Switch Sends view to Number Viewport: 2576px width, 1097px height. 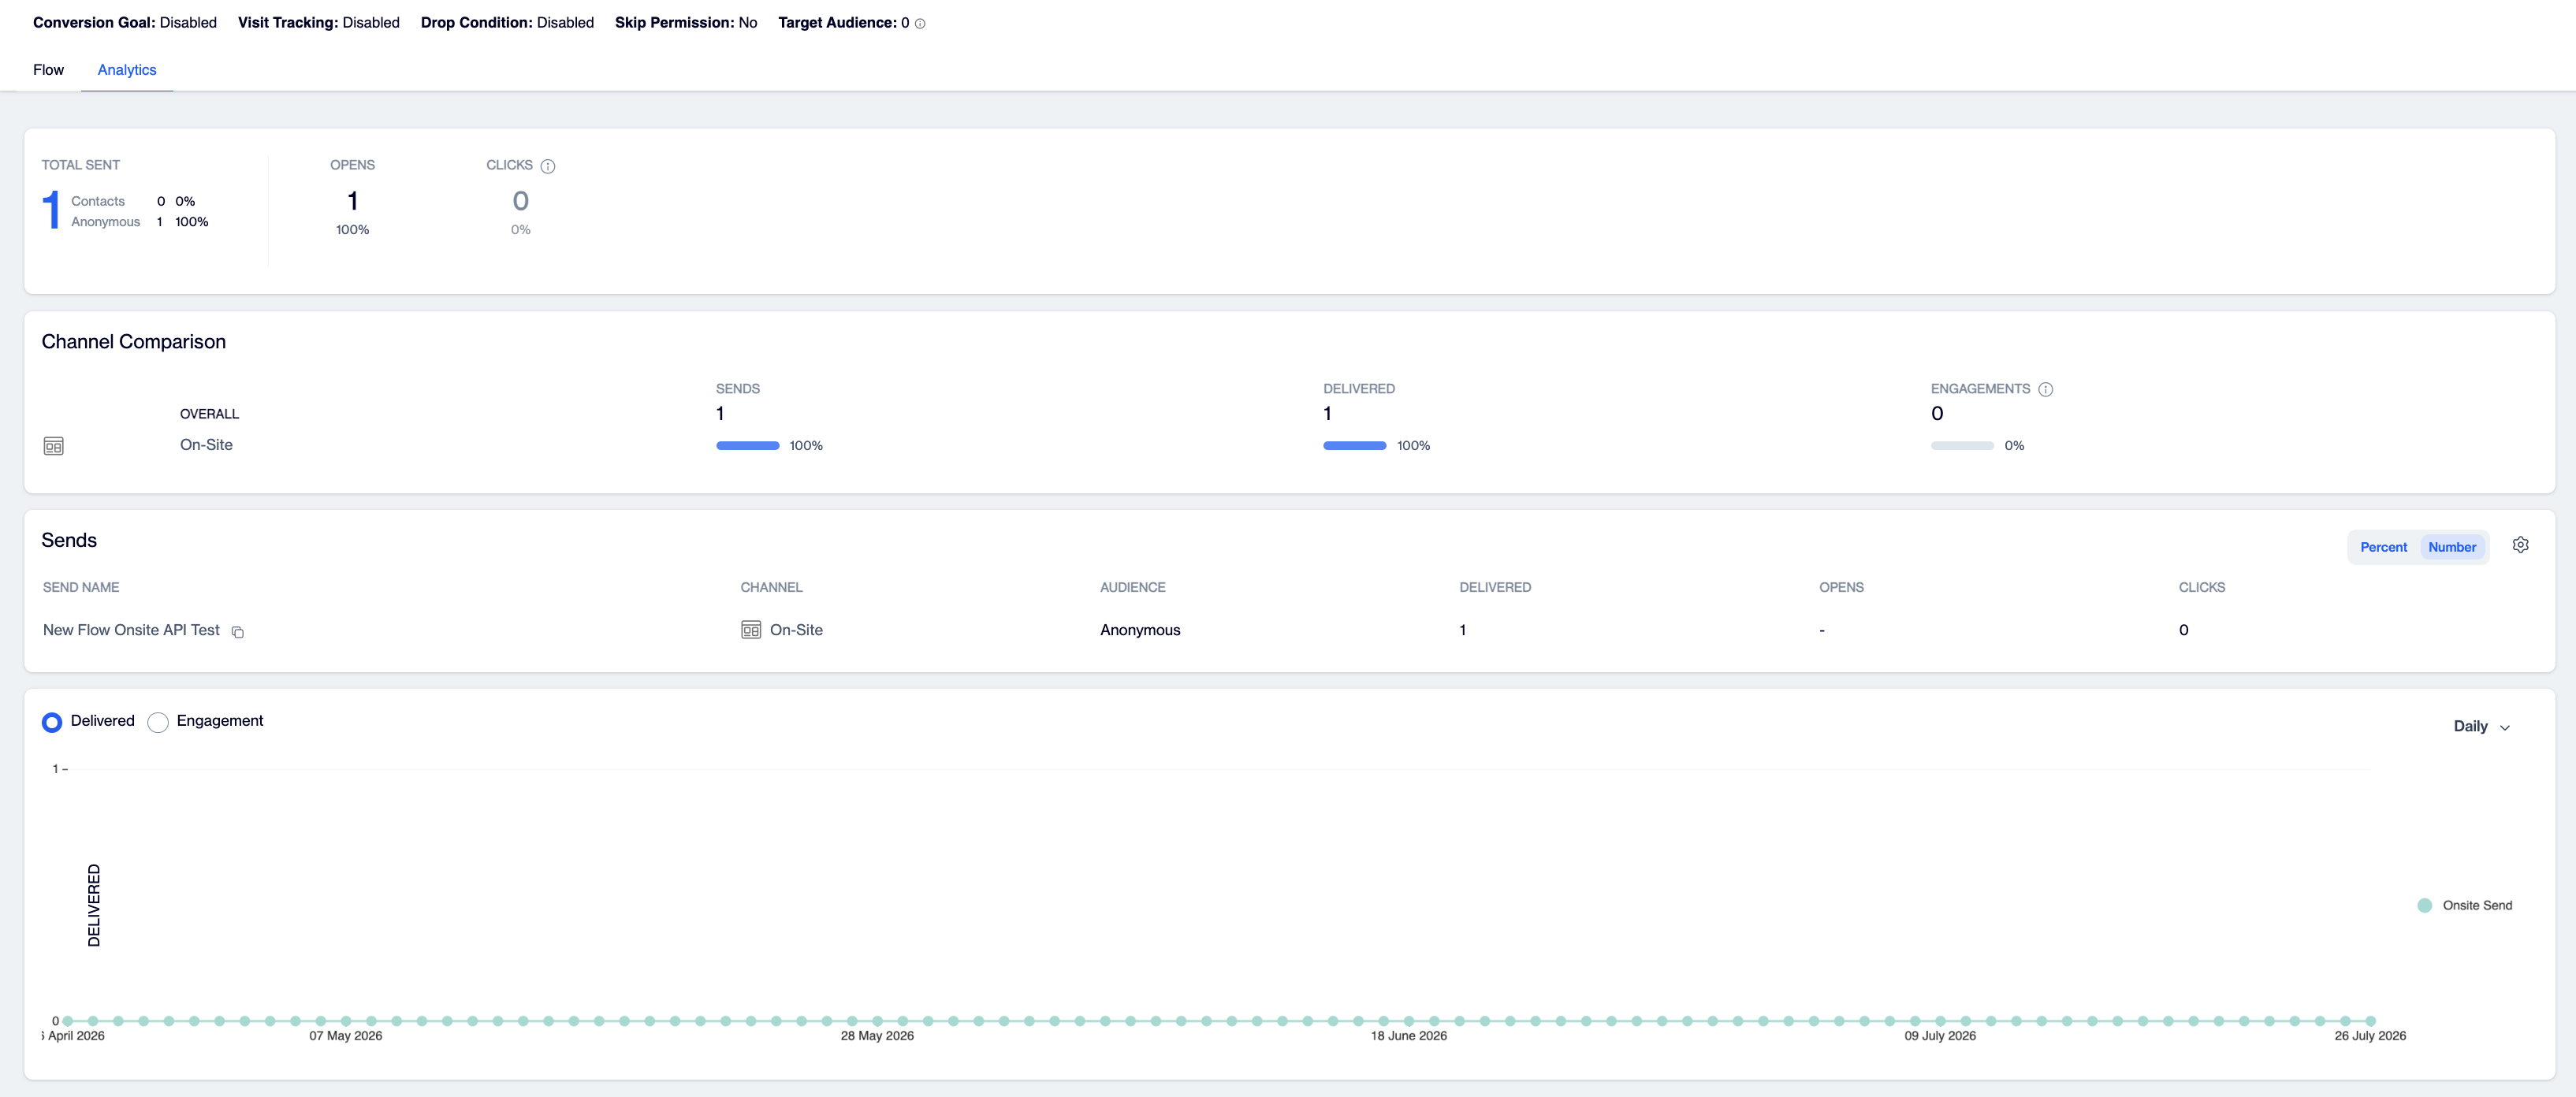click(x=2452, y=547)
